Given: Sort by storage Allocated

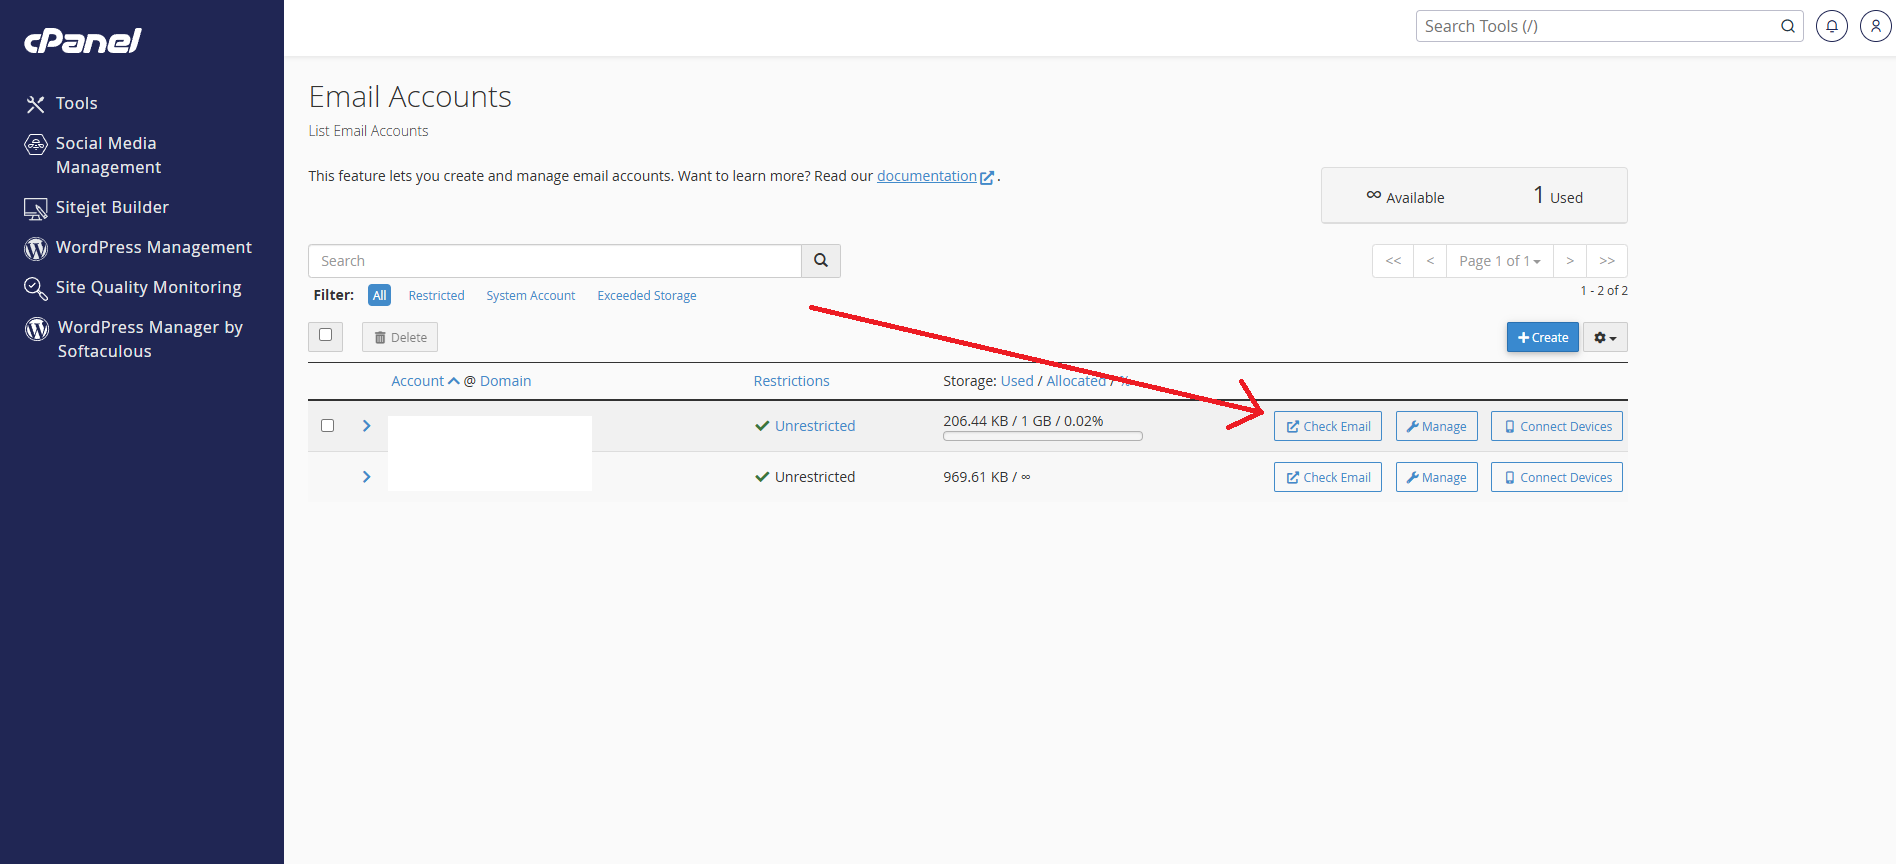Looking at the screenshot, I should pos(1076,381).
